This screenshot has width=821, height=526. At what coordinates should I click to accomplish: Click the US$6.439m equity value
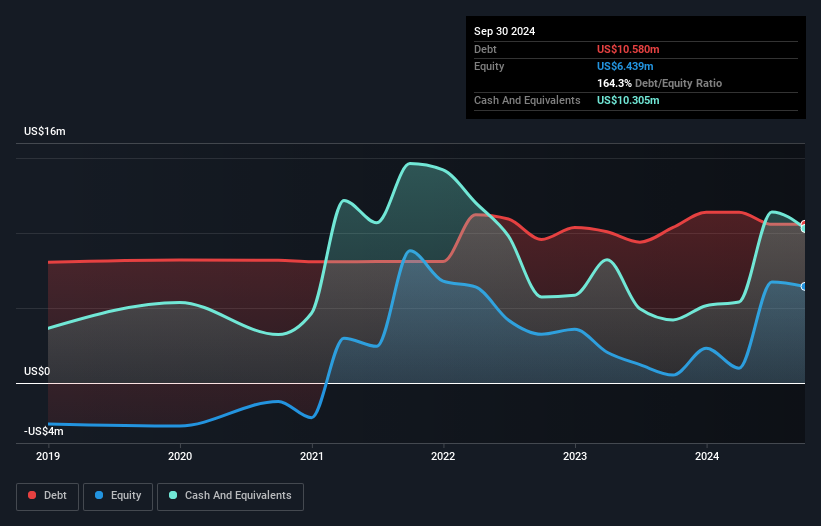(625, 66)
